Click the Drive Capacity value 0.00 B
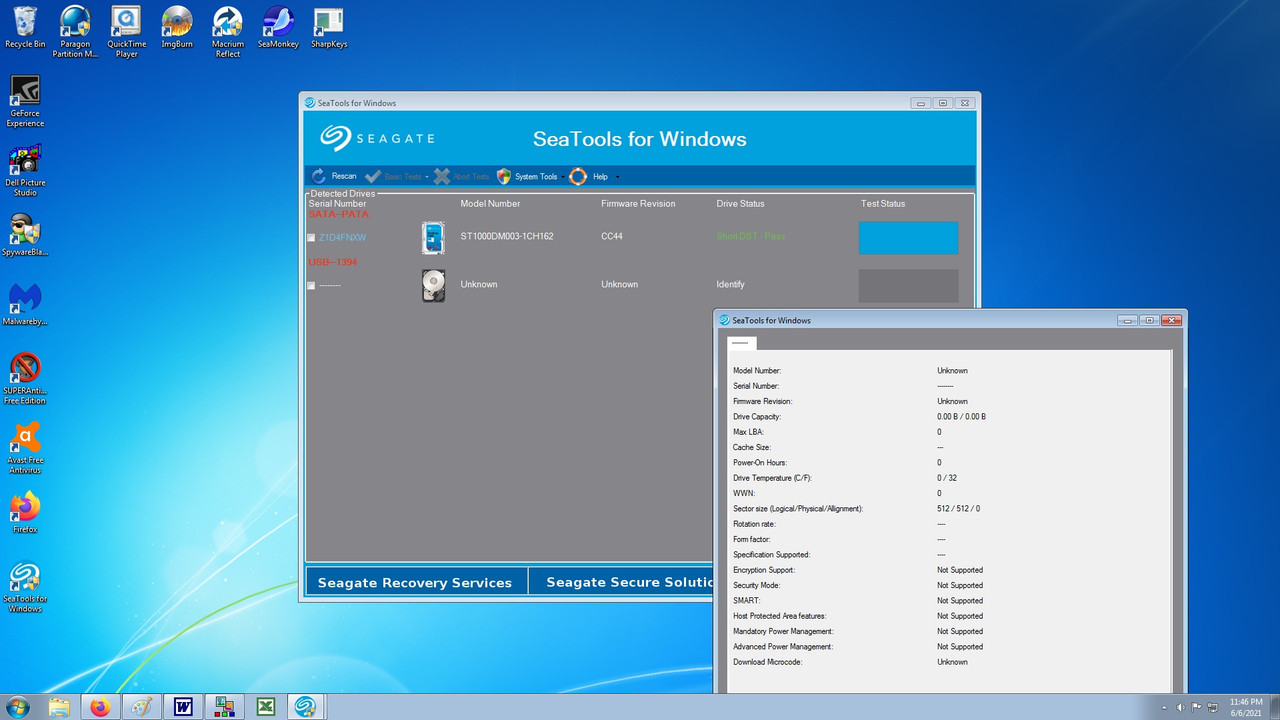Screen dimensions: 1280x720 coord(961,416)
